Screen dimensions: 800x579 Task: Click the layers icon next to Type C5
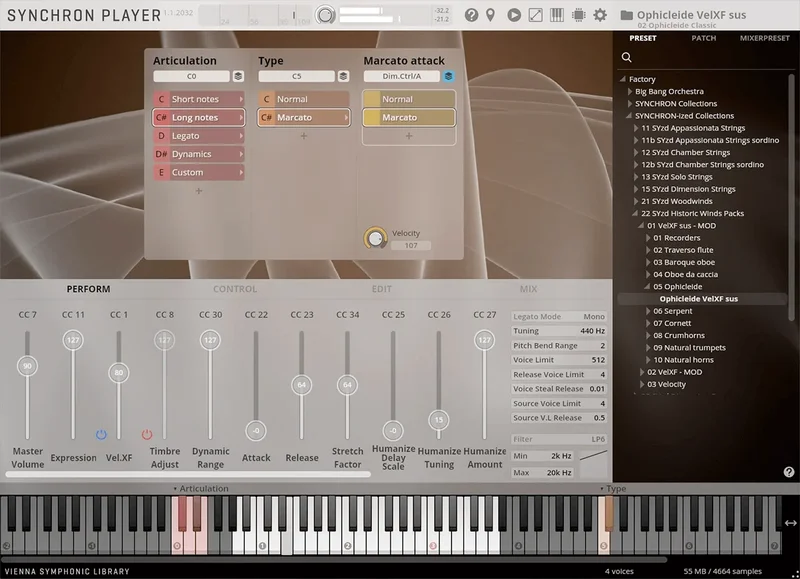point(343,76)
